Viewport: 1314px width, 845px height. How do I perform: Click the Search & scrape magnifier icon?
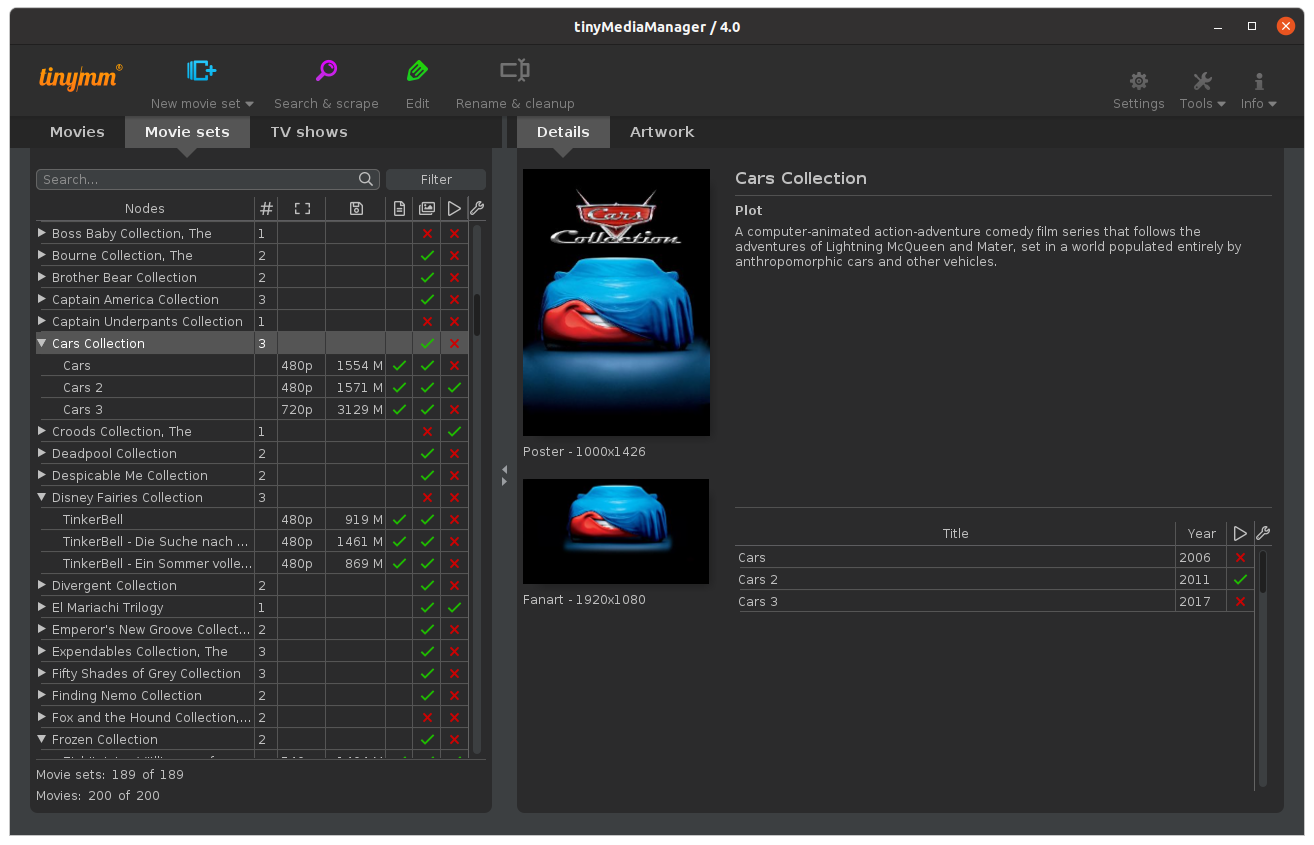point(326,71)
